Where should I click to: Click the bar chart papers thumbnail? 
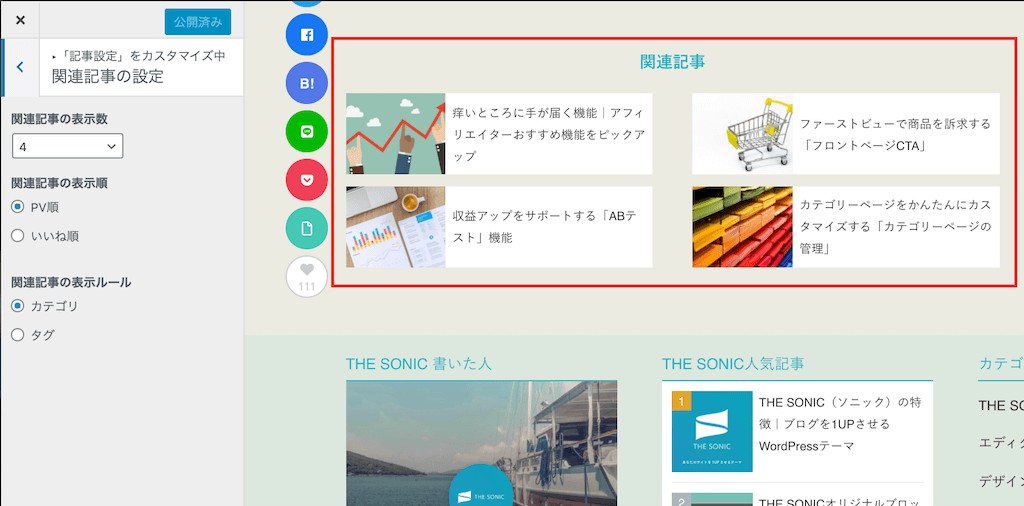pyautogui.click(x=396, y=227)
